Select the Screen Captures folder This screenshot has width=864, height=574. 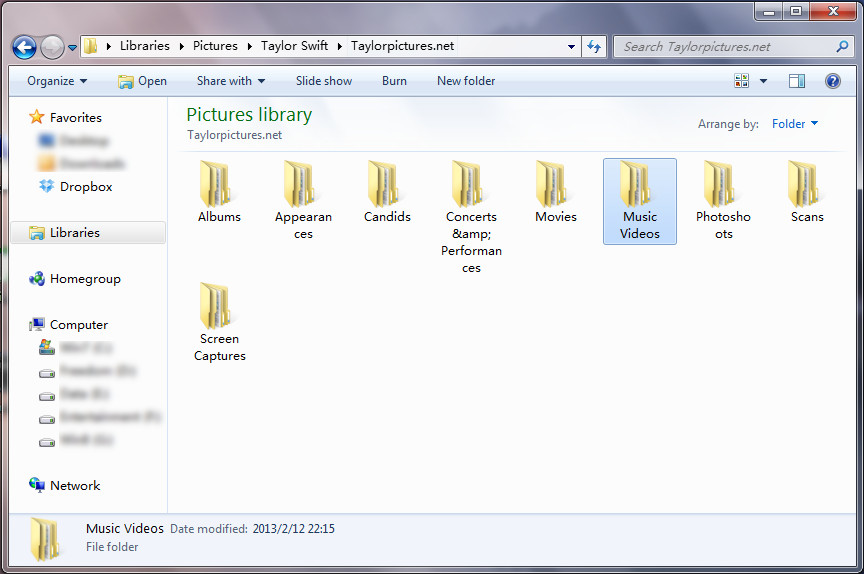[x=218, y=307]
